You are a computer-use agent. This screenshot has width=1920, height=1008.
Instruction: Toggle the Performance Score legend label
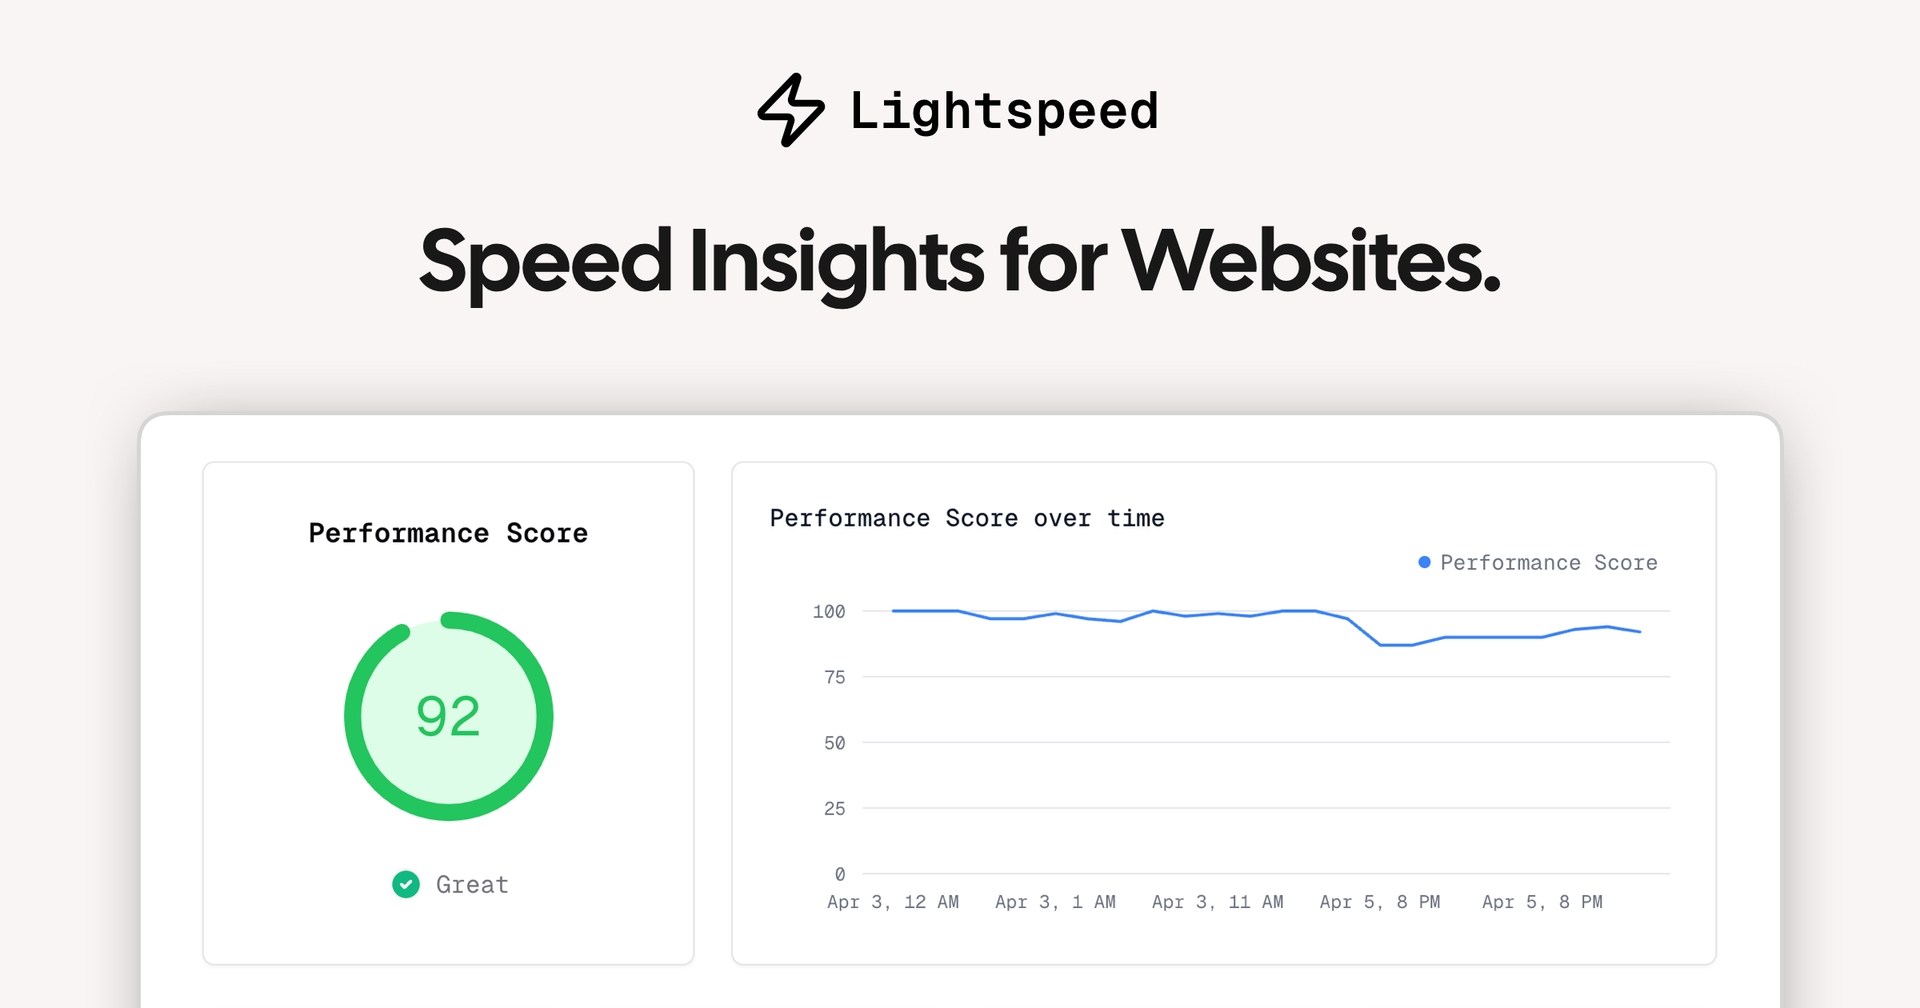coord(1548,562)
